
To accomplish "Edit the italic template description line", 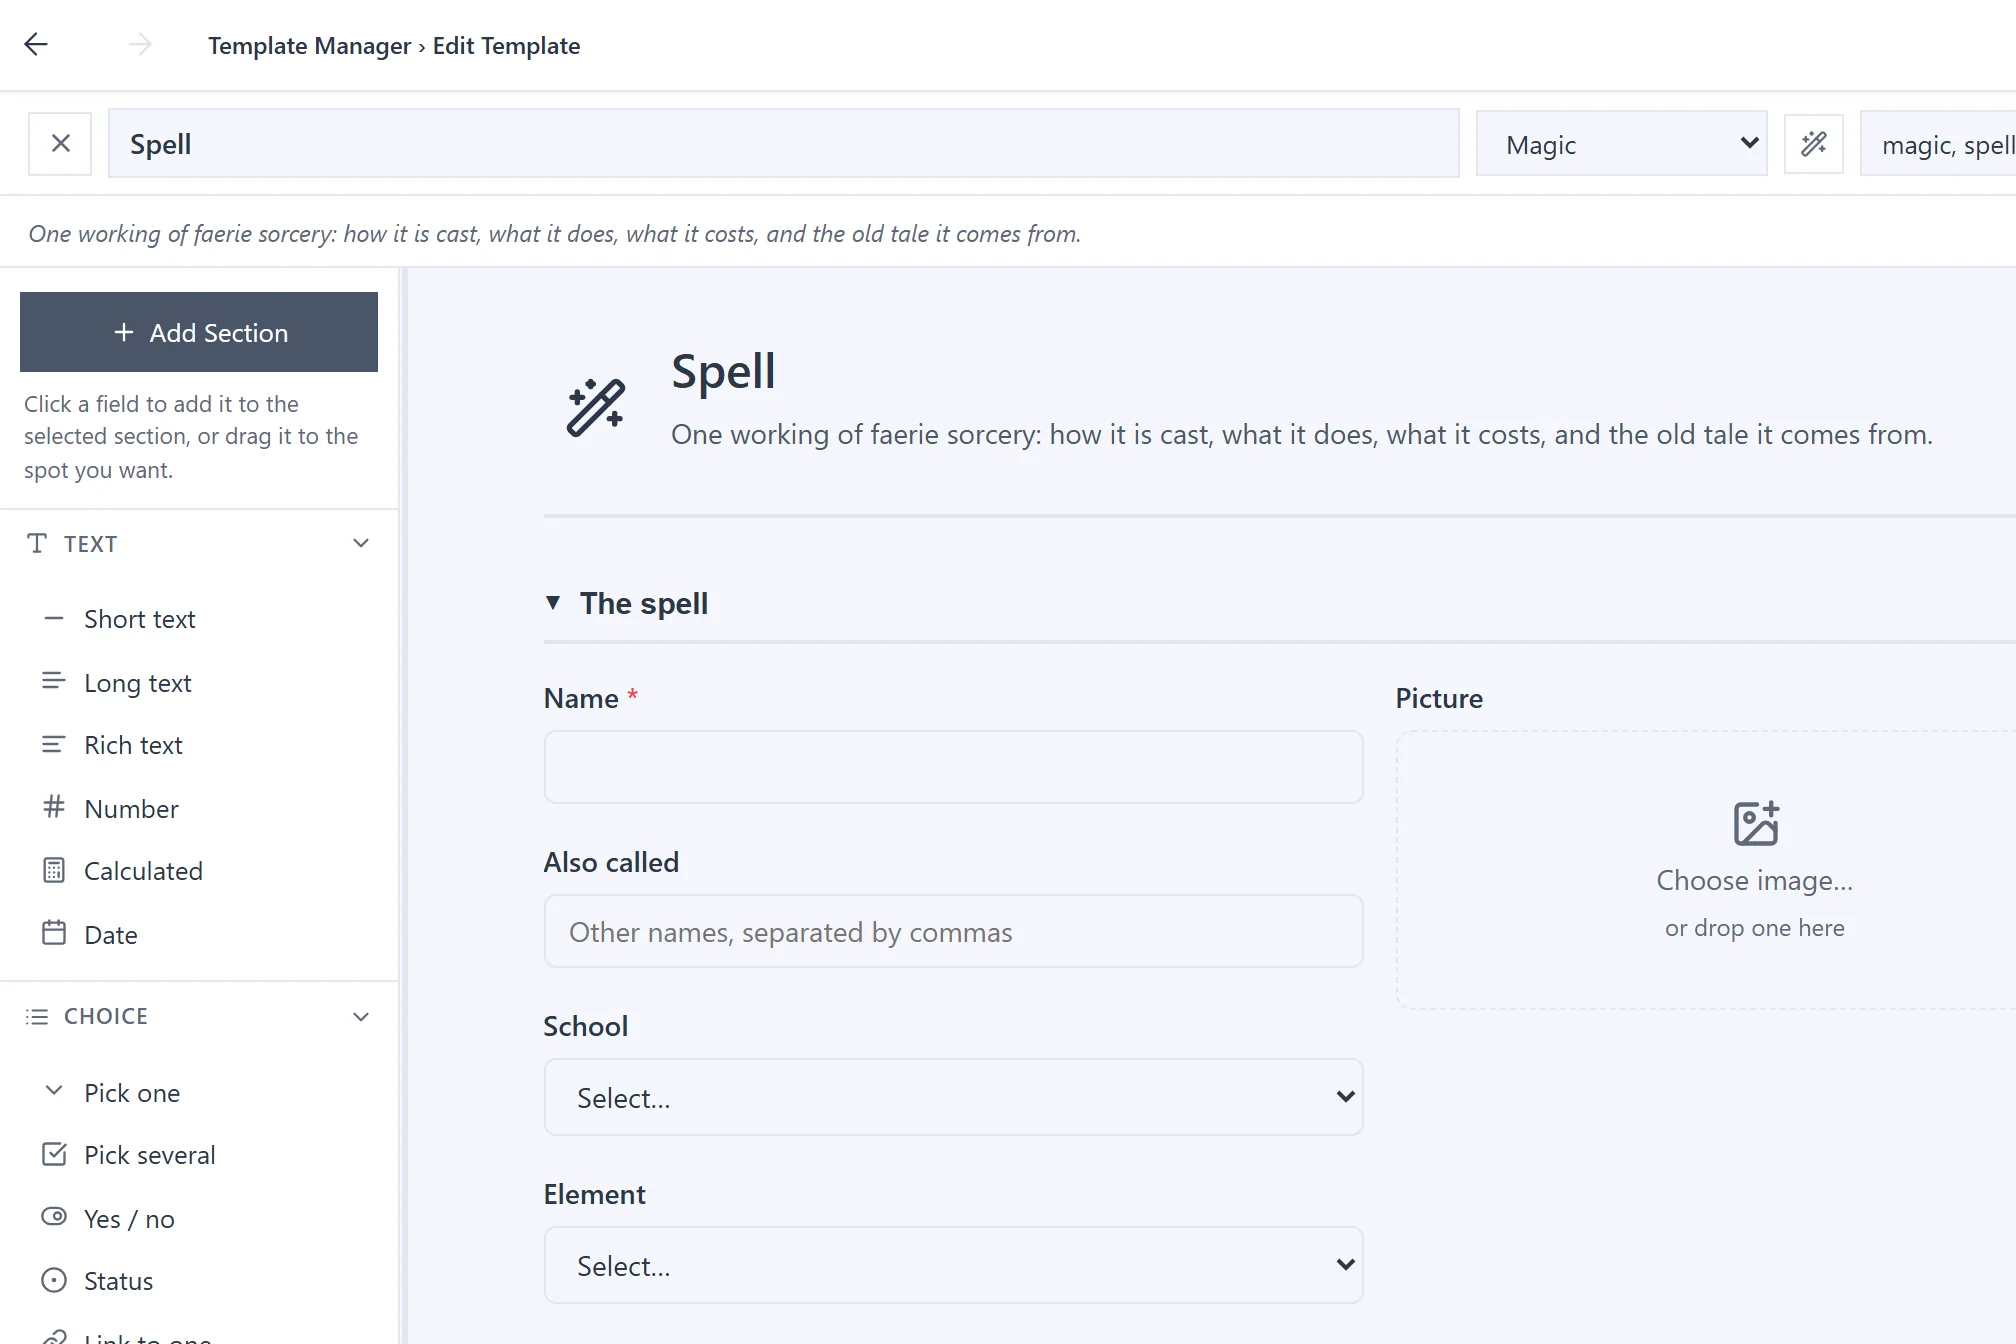I will click(555, 234).
